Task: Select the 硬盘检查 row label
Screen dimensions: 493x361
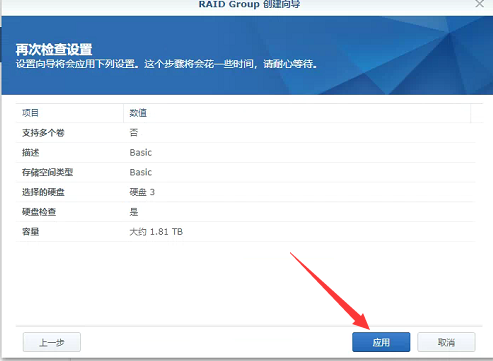Action: pyautogui.click(x=39, y=212)
